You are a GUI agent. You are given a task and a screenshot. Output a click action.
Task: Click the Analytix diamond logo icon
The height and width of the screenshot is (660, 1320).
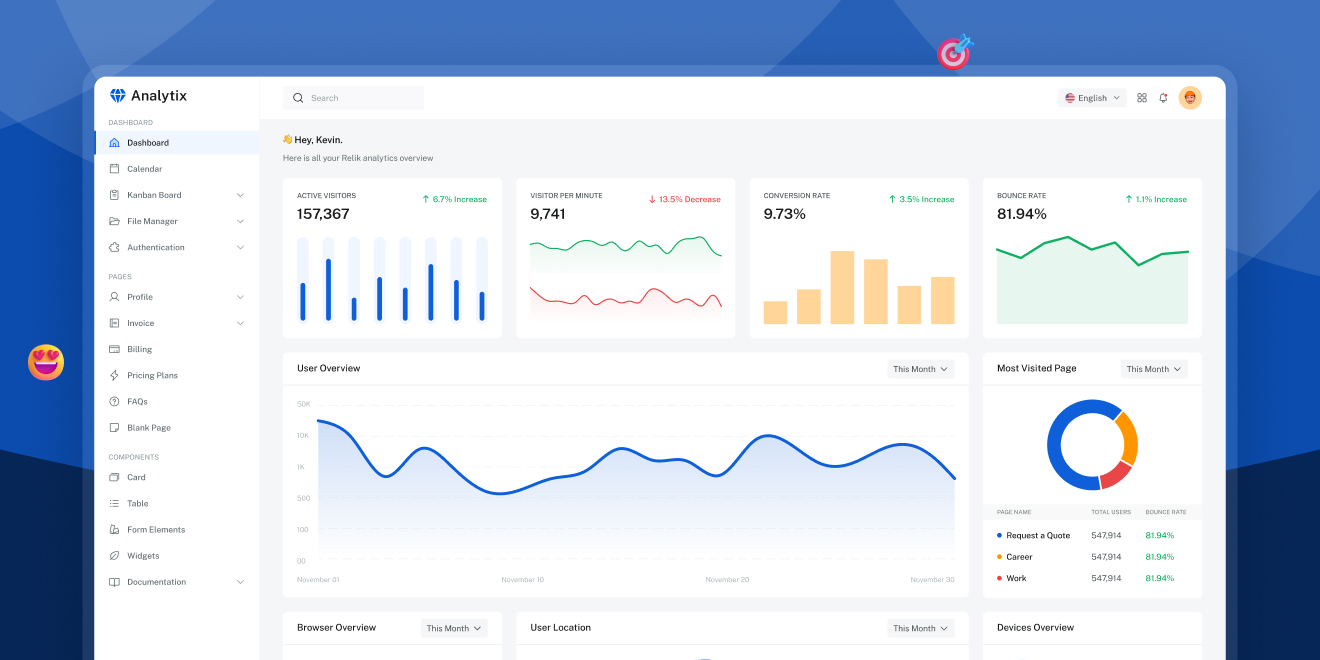coord(117,96)
